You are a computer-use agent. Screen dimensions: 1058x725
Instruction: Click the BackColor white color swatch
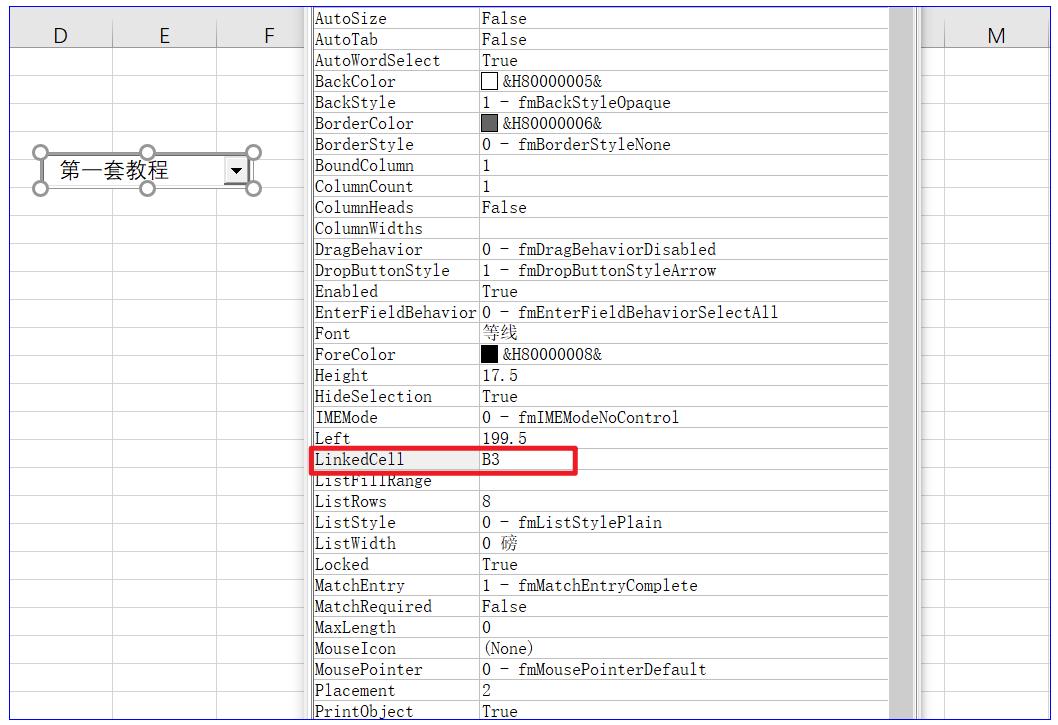tap(489, 82)
